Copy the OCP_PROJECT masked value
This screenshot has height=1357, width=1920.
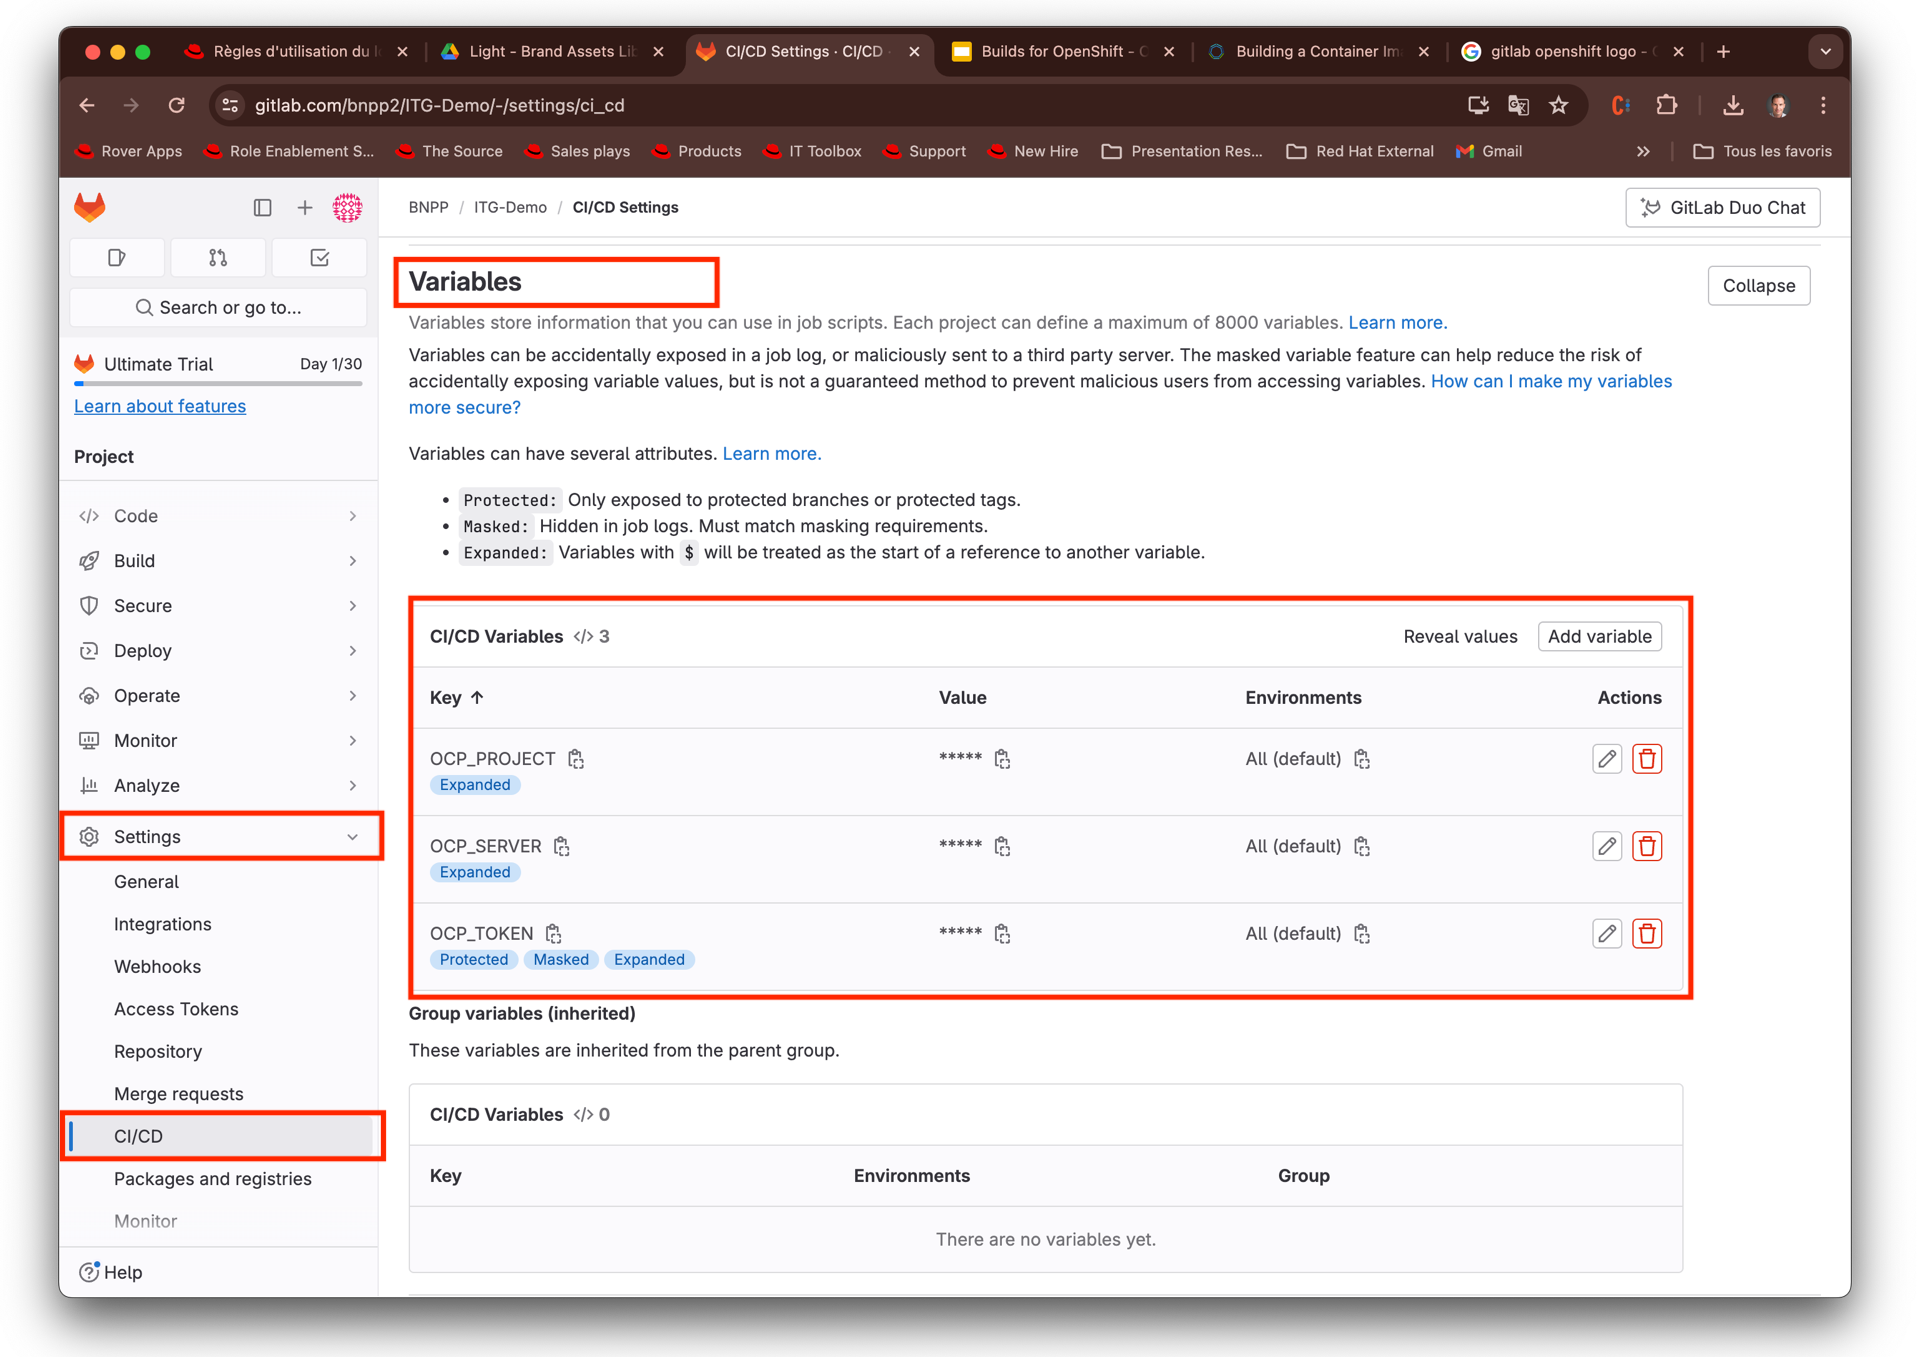[1002, 759]
